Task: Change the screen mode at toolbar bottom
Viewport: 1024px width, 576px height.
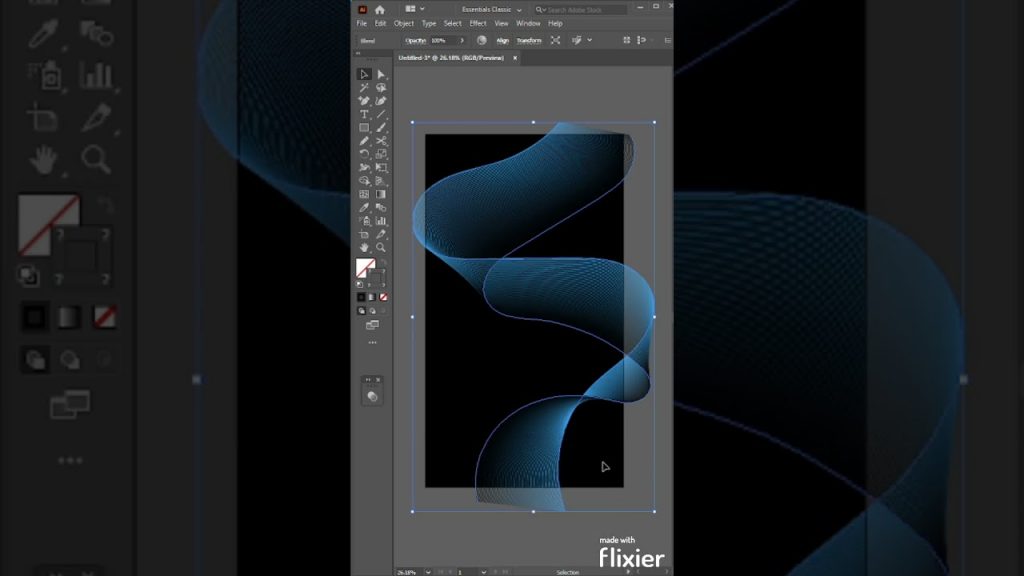Action: click(372, 324)
